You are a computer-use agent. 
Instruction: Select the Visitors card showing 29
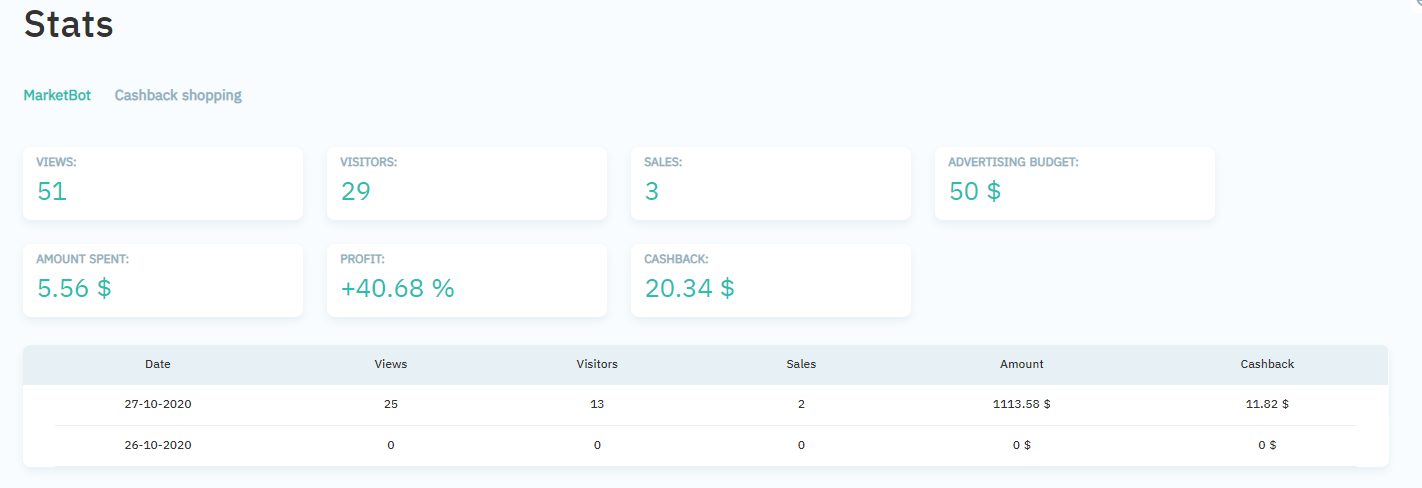point(467,184)
